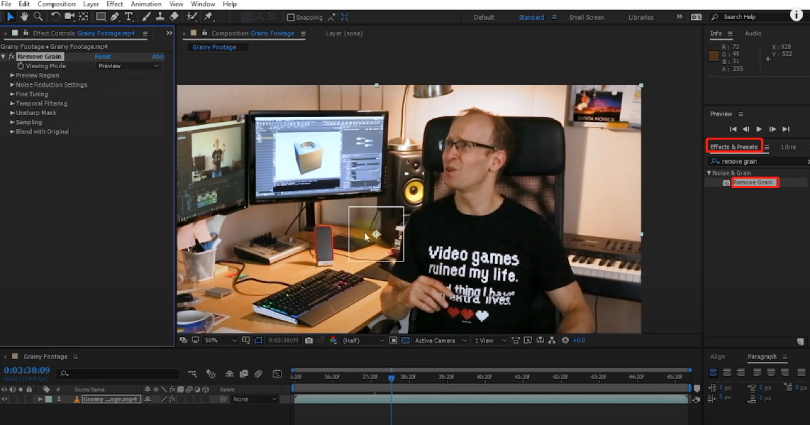The image size is (810, 425).
Task: Select the Pen tool
Action: point(116,17)
